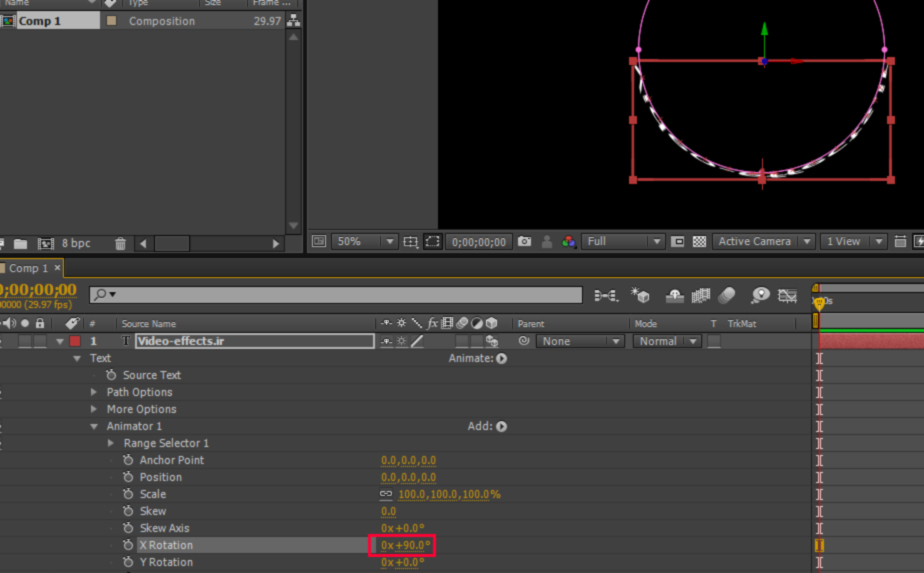
Task: Toggle pixel aspect ratio correction
Action: pyautogui.click(x=900, y=242)
